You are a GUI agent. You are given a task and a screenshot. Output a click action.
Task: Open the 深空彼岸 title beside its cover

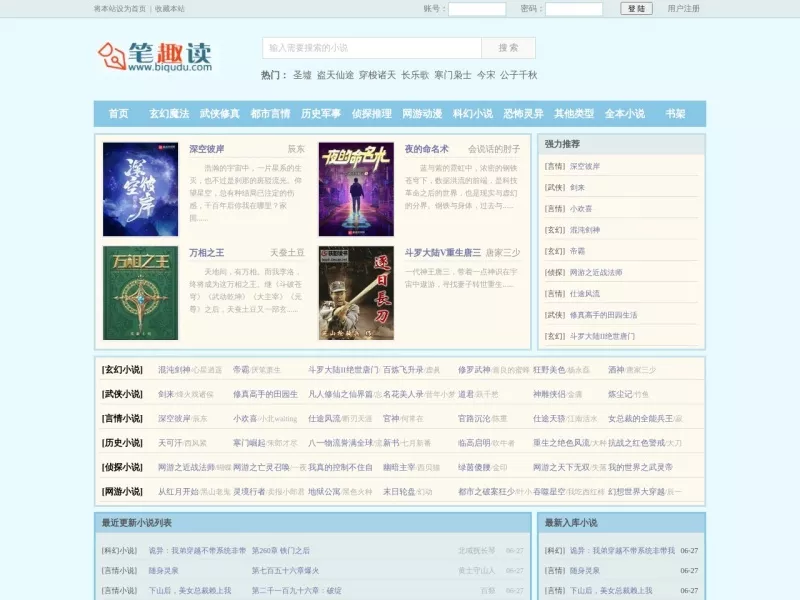click(x=207, y=149)
